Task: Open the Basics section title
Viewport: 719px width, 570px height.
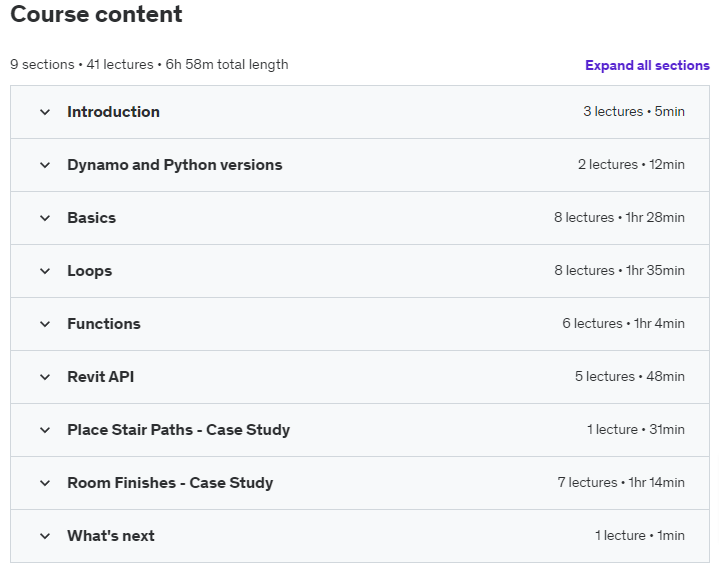Action: pos(92,218)
